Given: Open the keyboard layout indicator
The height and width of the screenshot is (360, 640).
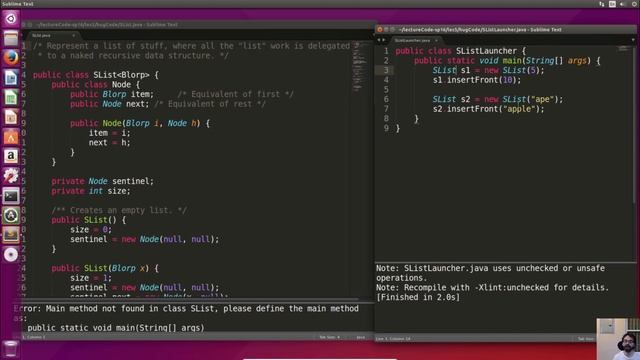Looking at the screenshot, I should [x=612, y=4].
